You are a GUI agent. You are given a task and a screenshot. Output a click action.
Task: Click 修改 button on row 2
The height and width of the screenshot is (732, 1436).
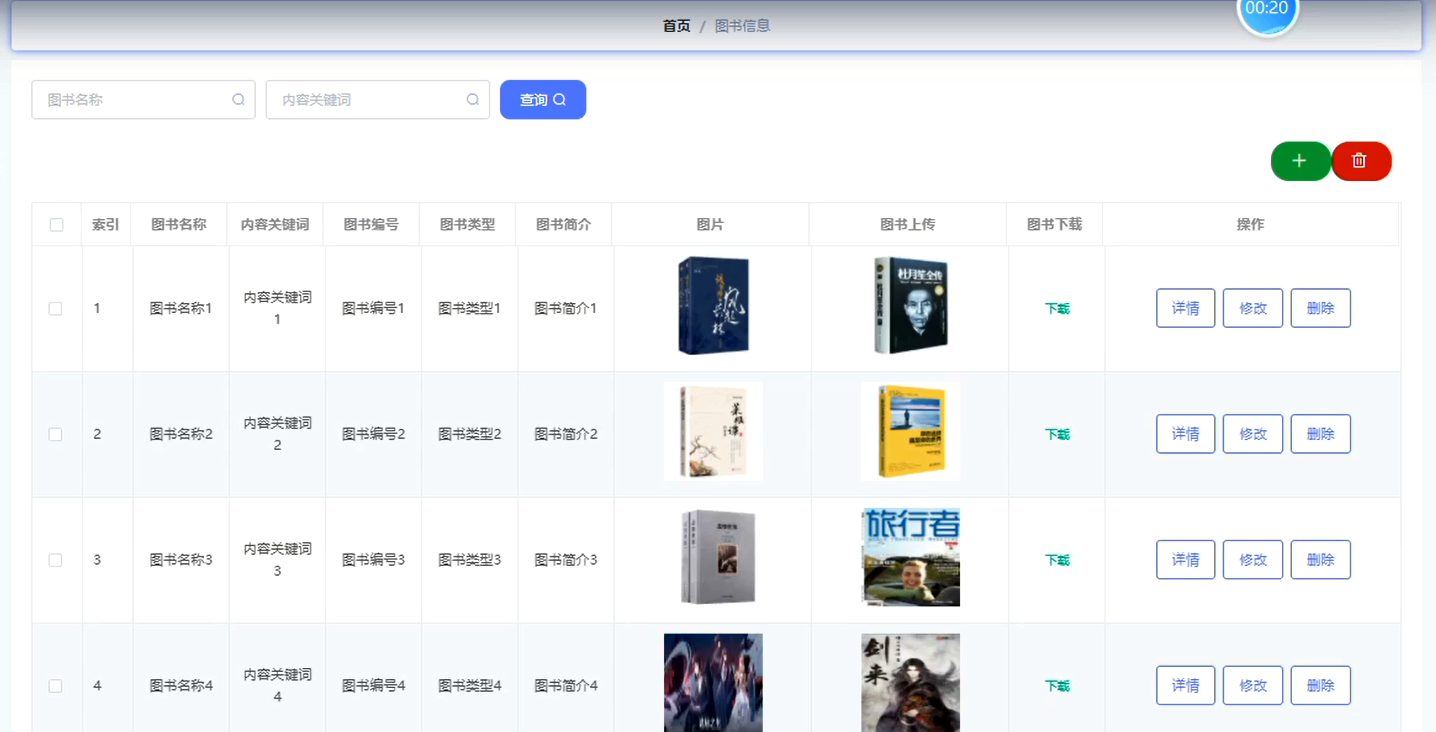coord(1252,433)
